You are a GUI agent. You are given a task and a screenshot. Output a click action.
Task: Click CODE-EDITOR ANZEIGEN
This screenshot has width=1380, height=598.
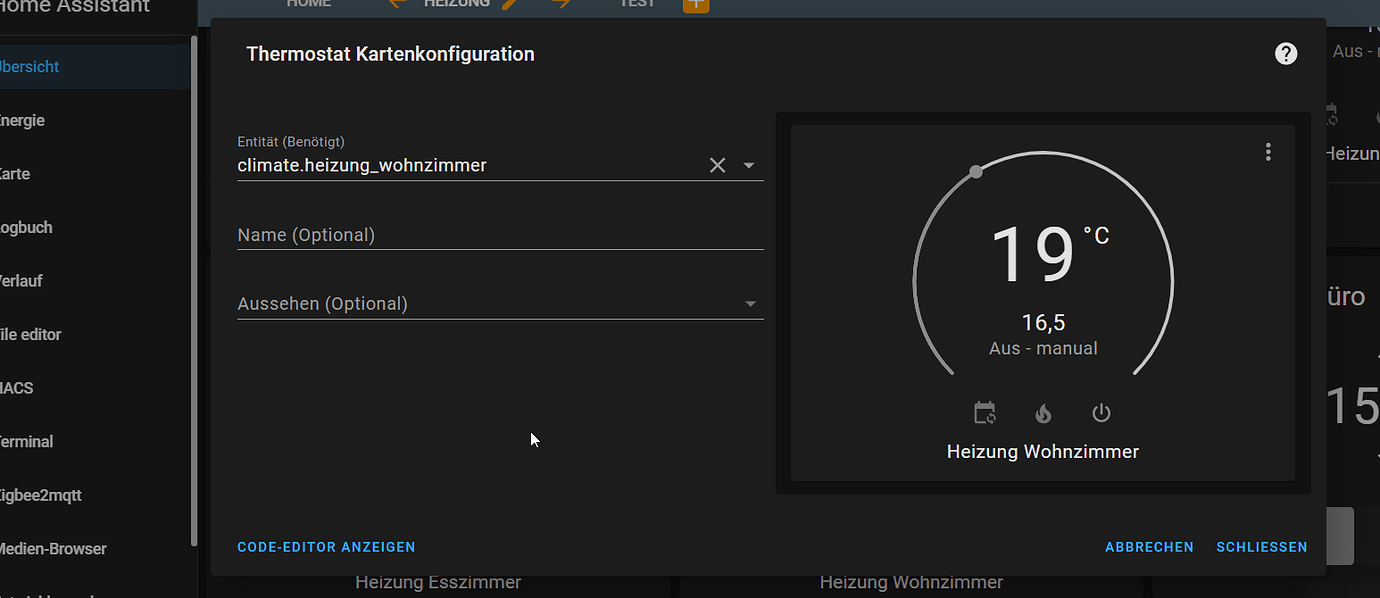(326, 547)
